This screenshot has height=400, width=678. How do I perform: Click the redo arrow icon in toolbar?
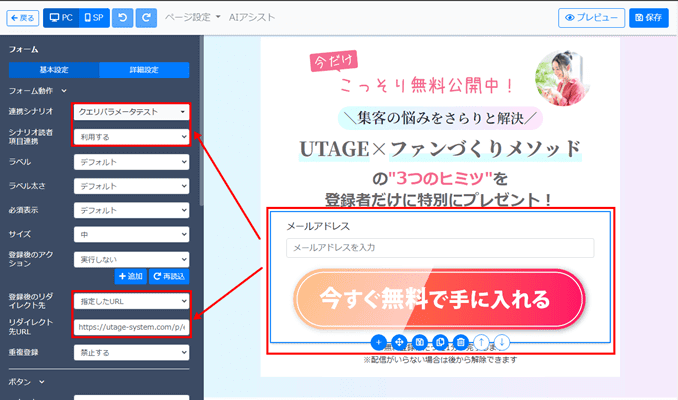pyautogui.click(x=146, y=18)
